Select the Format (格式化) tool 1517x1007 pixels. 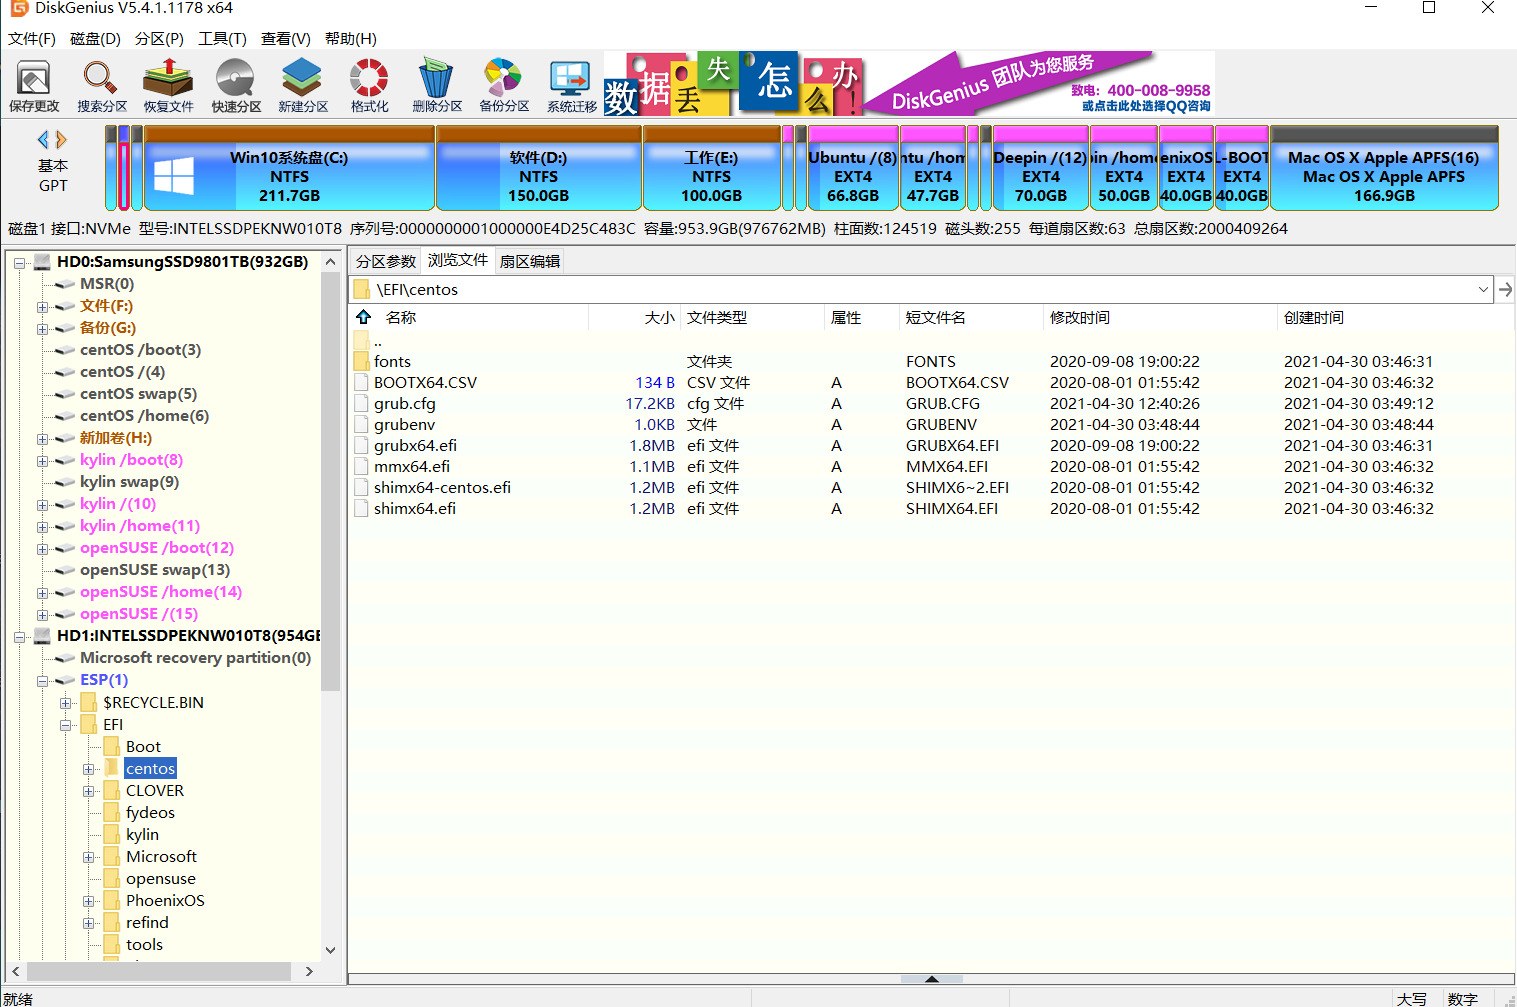(369, 85)
